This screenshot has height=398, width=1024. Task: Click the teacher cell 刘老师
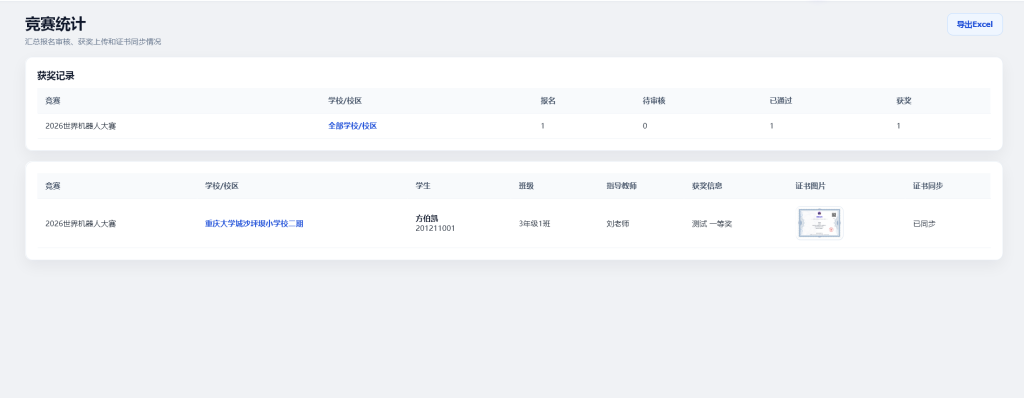pos(618,224)
